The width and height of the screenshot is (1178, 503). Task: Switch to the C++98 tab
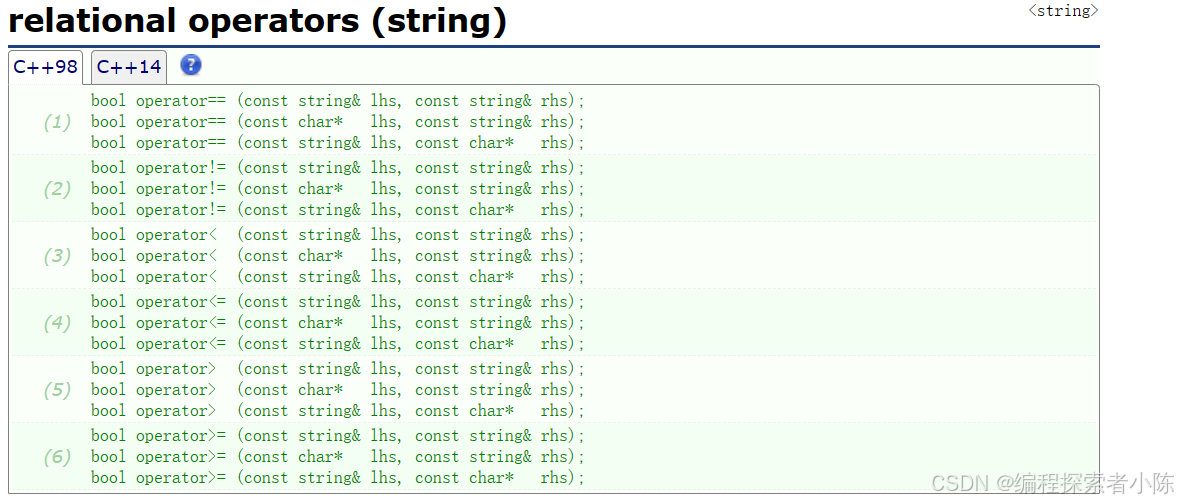46,68
